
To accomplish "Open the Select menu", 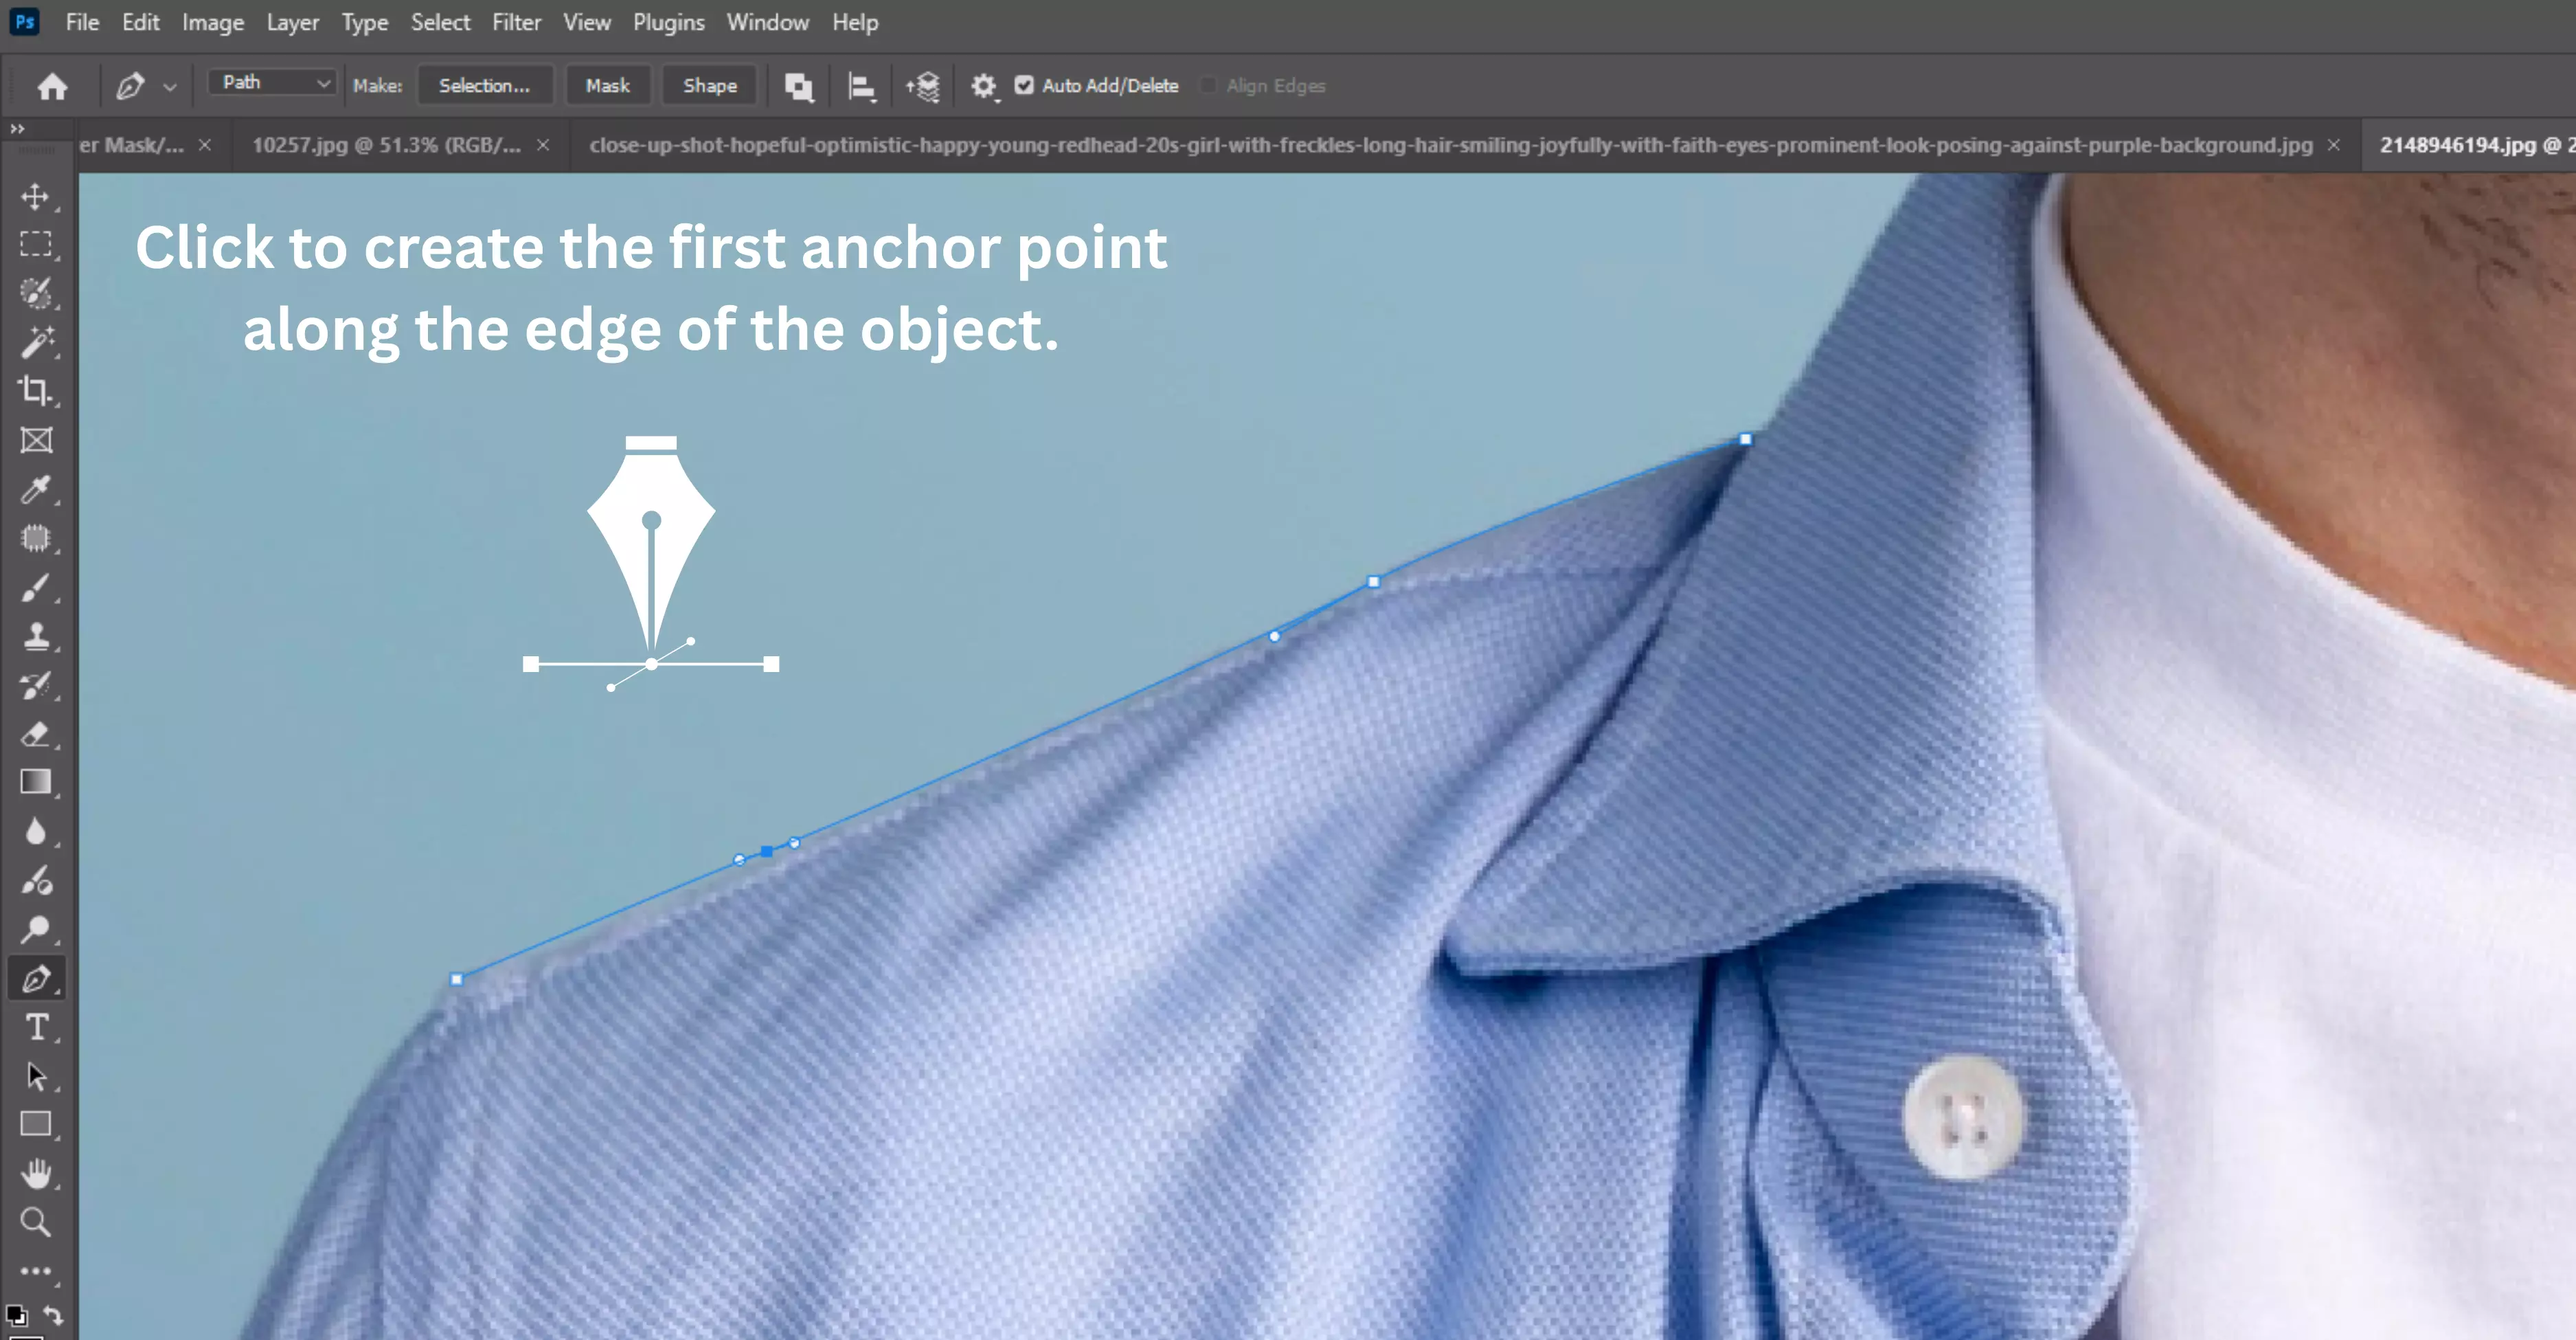I will 440,22.
